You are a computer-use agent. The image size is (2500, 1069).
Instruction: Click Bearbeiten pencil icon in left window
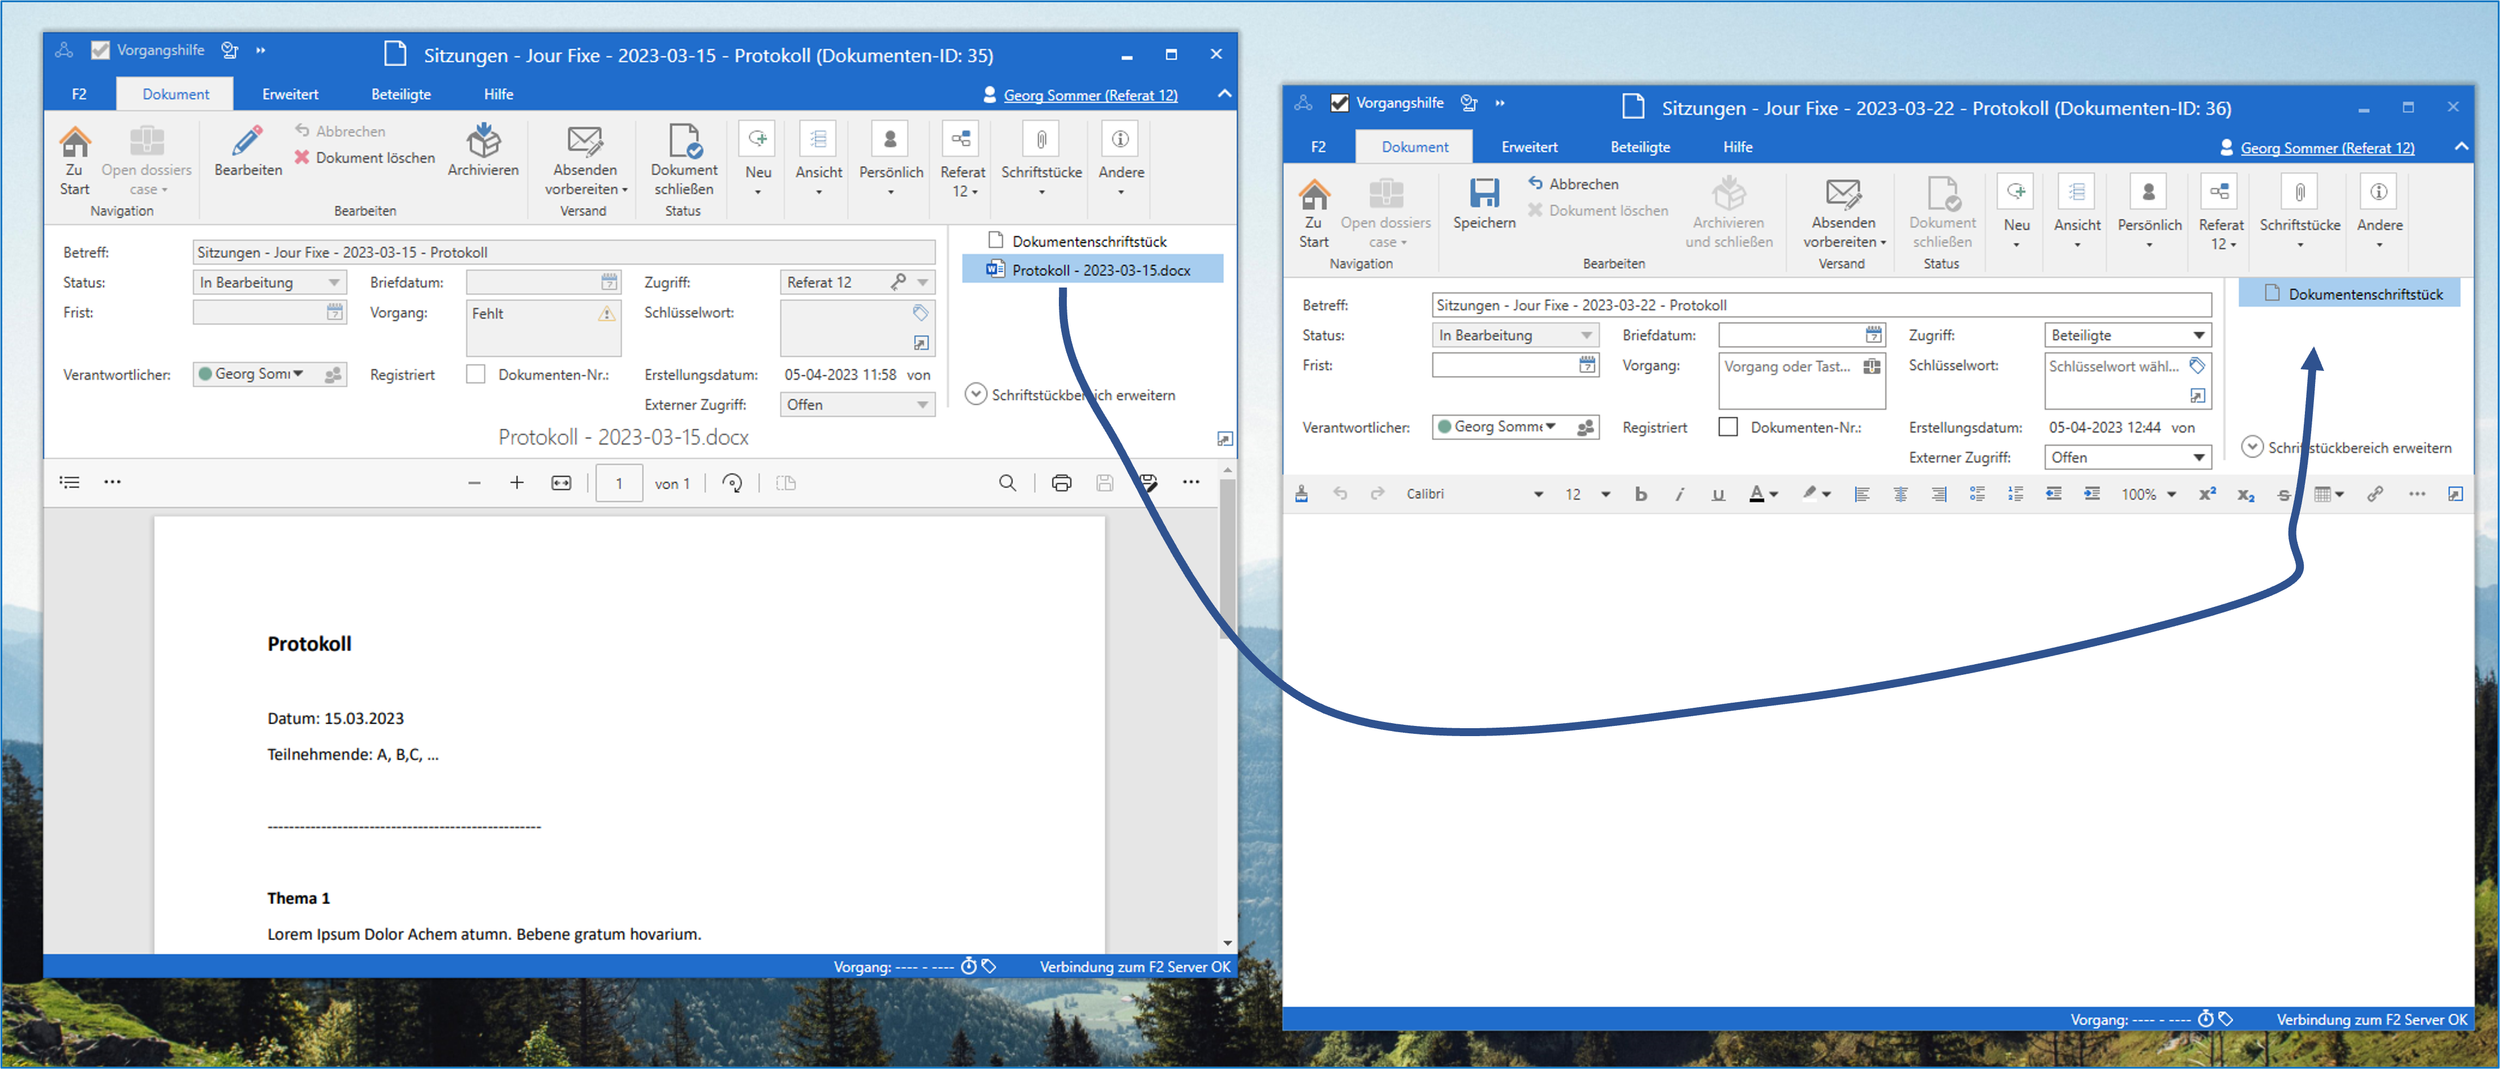pos(247,141)
